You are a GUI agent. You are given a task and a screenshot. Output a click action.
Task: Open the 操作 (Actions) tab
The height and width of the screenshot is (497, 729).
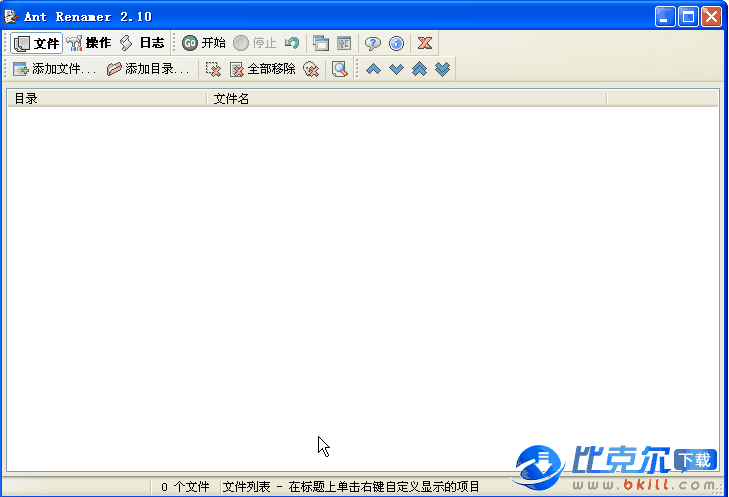[x=89, y=43]
